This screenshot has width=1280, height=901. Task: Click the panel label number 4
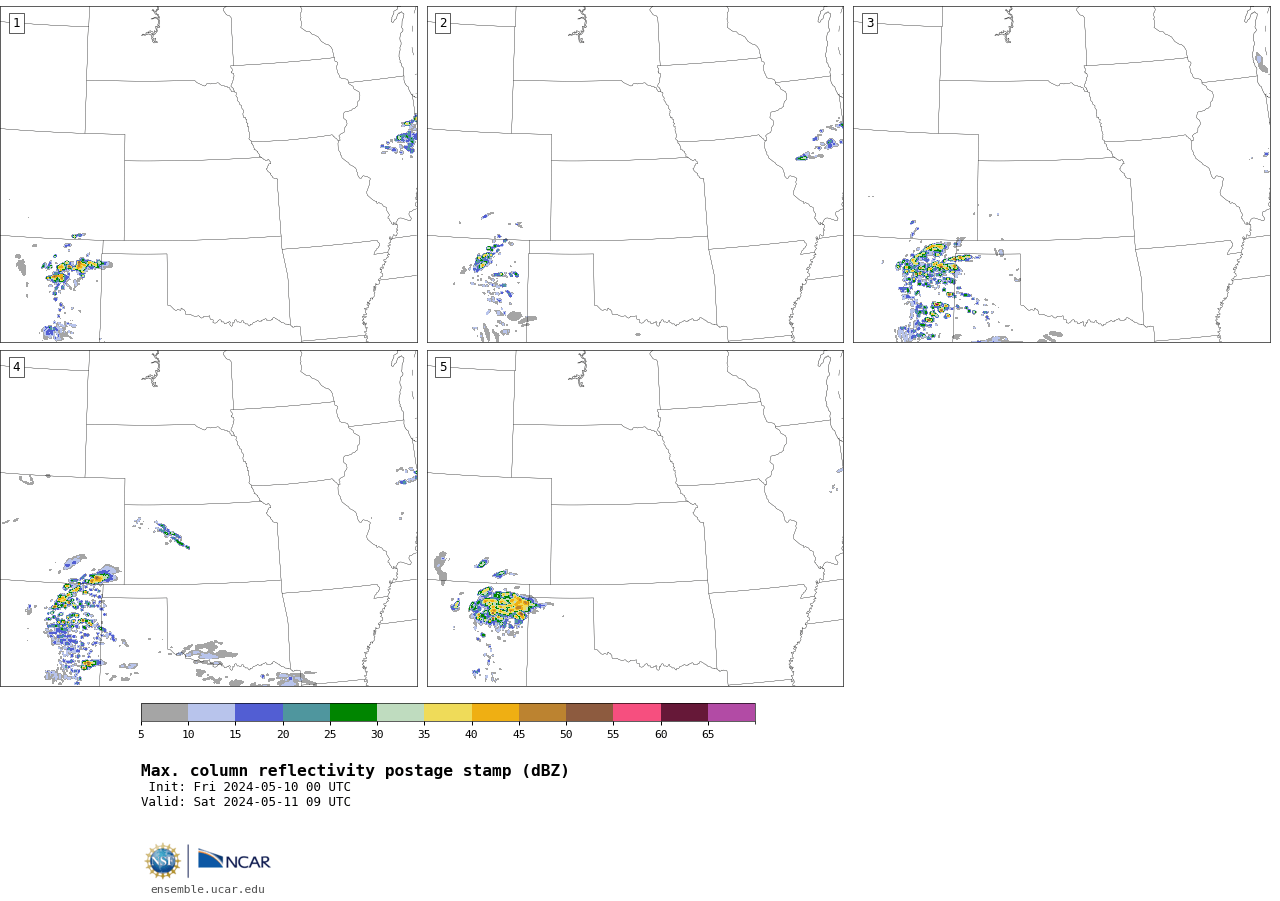coord(16,367)
